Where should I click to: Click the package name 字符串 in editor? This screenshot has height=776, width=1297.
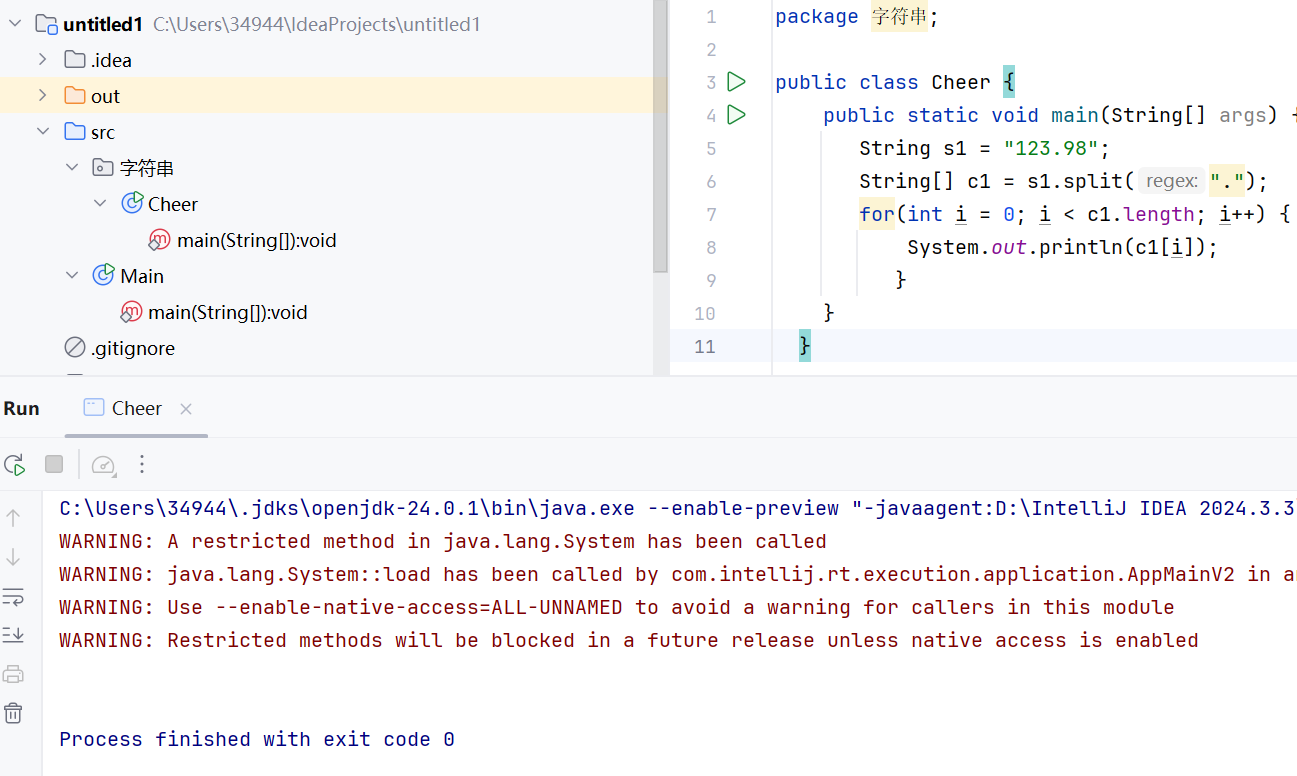pyautogui.click(x=900, y=16)
